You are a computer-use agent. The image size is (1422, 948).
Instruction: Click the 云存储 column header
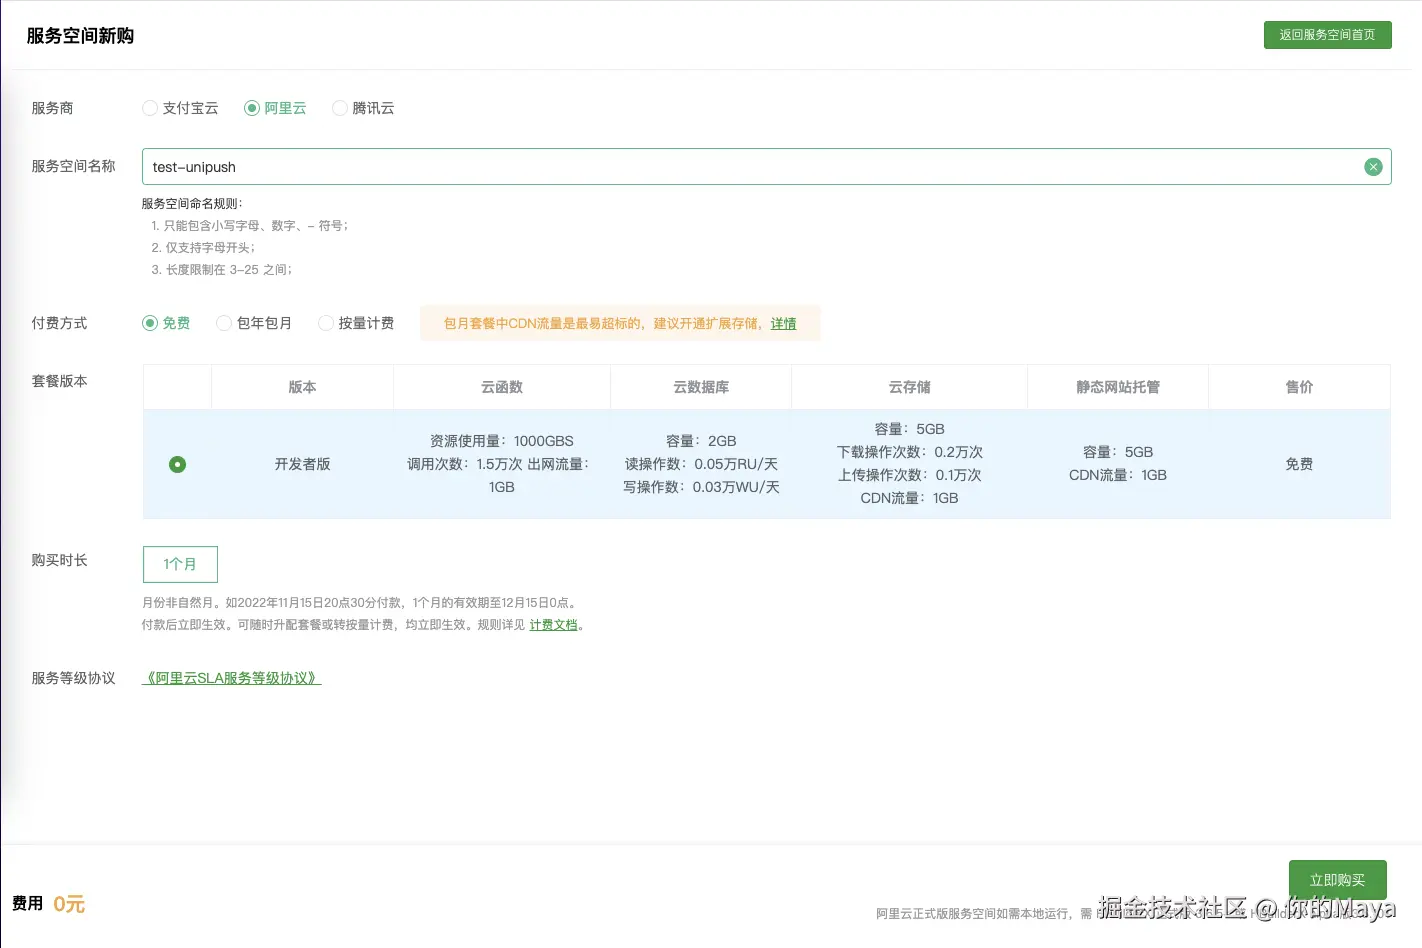coord(909,387)
